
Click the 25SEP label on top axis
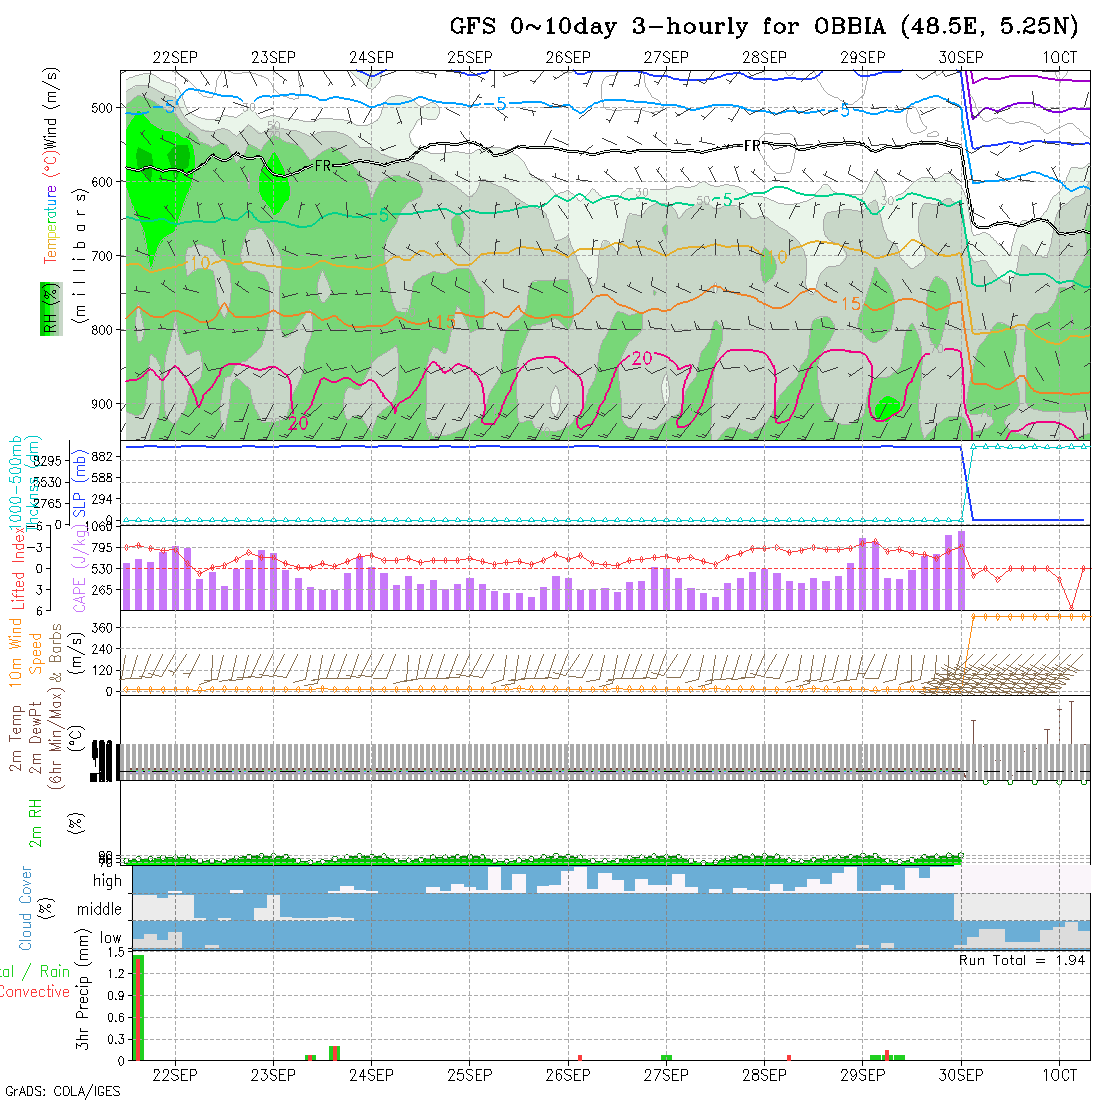(470, 57)
